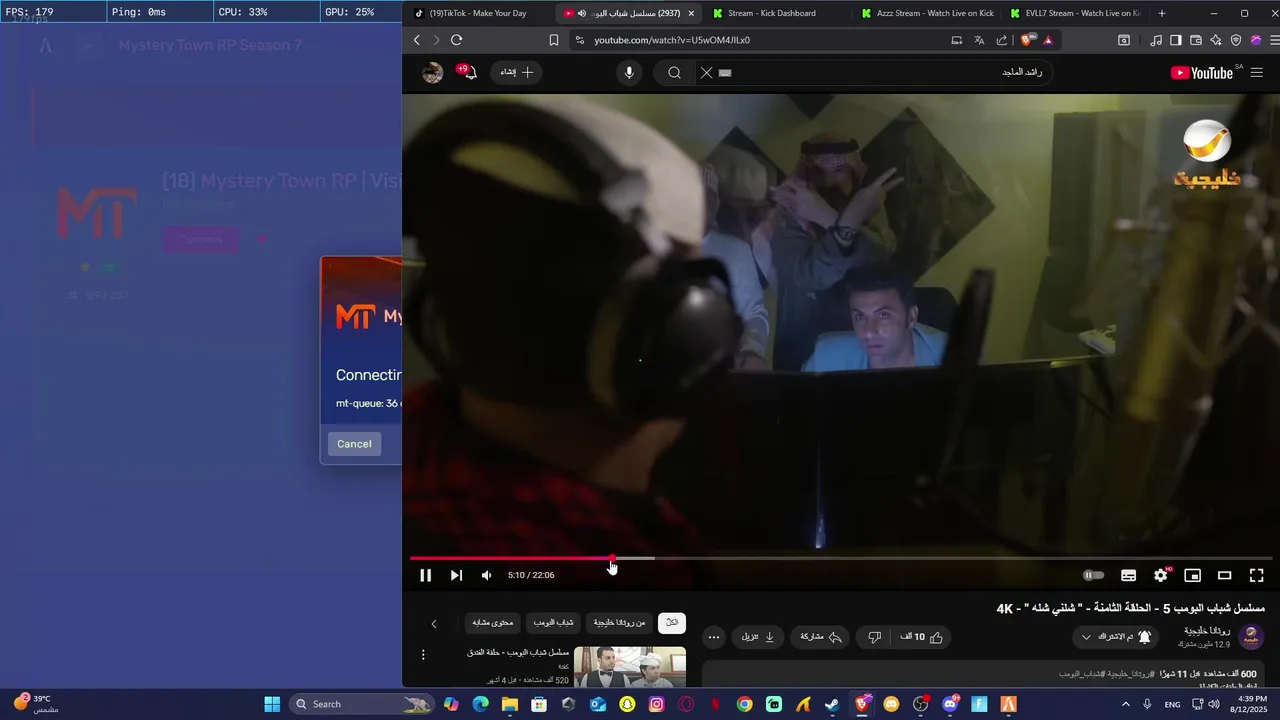
Task: Switch to Stream - Kick Dashboard tab
Action: pos(772,13)
